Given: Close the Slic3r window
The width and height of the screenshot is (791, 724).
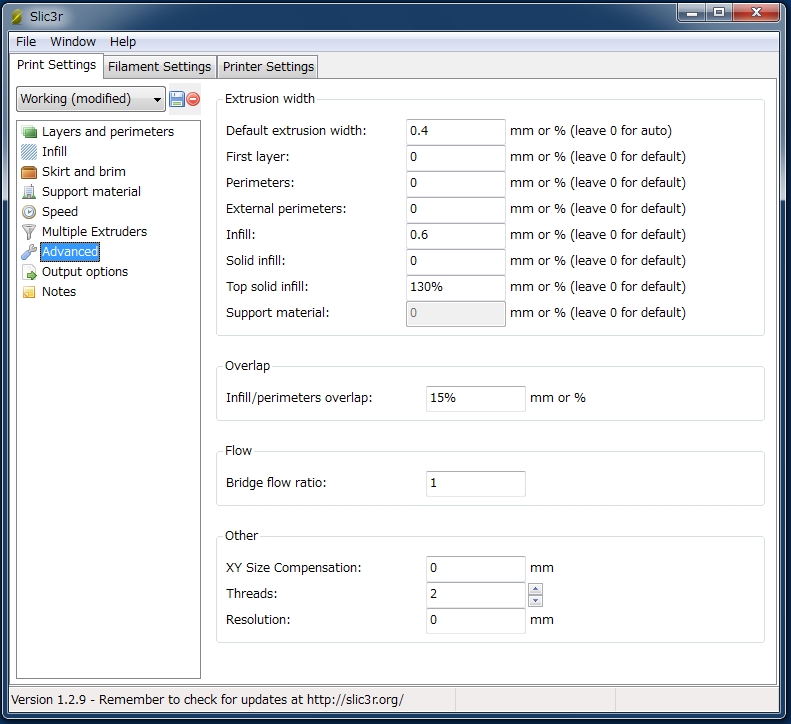Looking at the screenshot, I should coord(756,13).
